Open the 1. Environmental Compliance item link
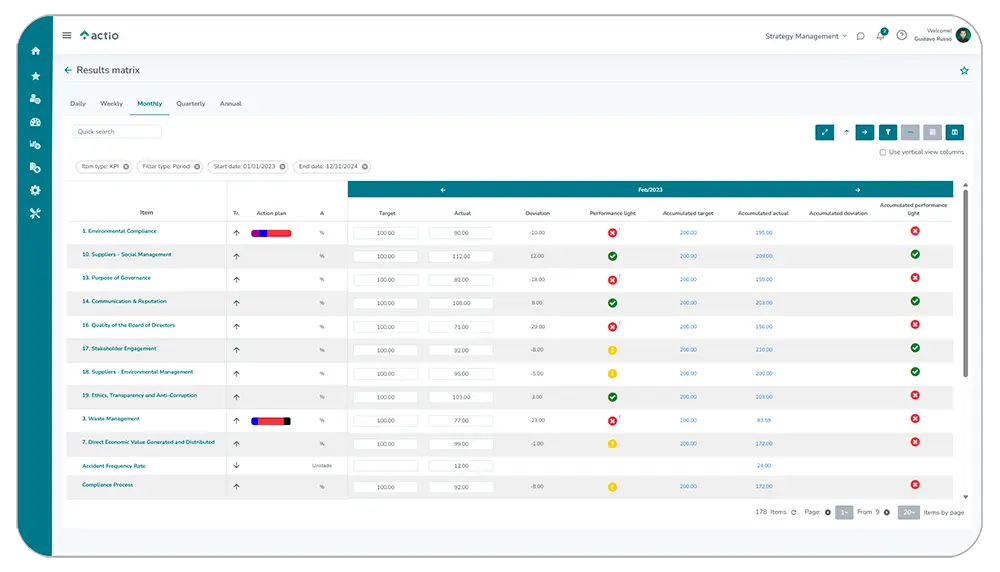 pos(119,231)
